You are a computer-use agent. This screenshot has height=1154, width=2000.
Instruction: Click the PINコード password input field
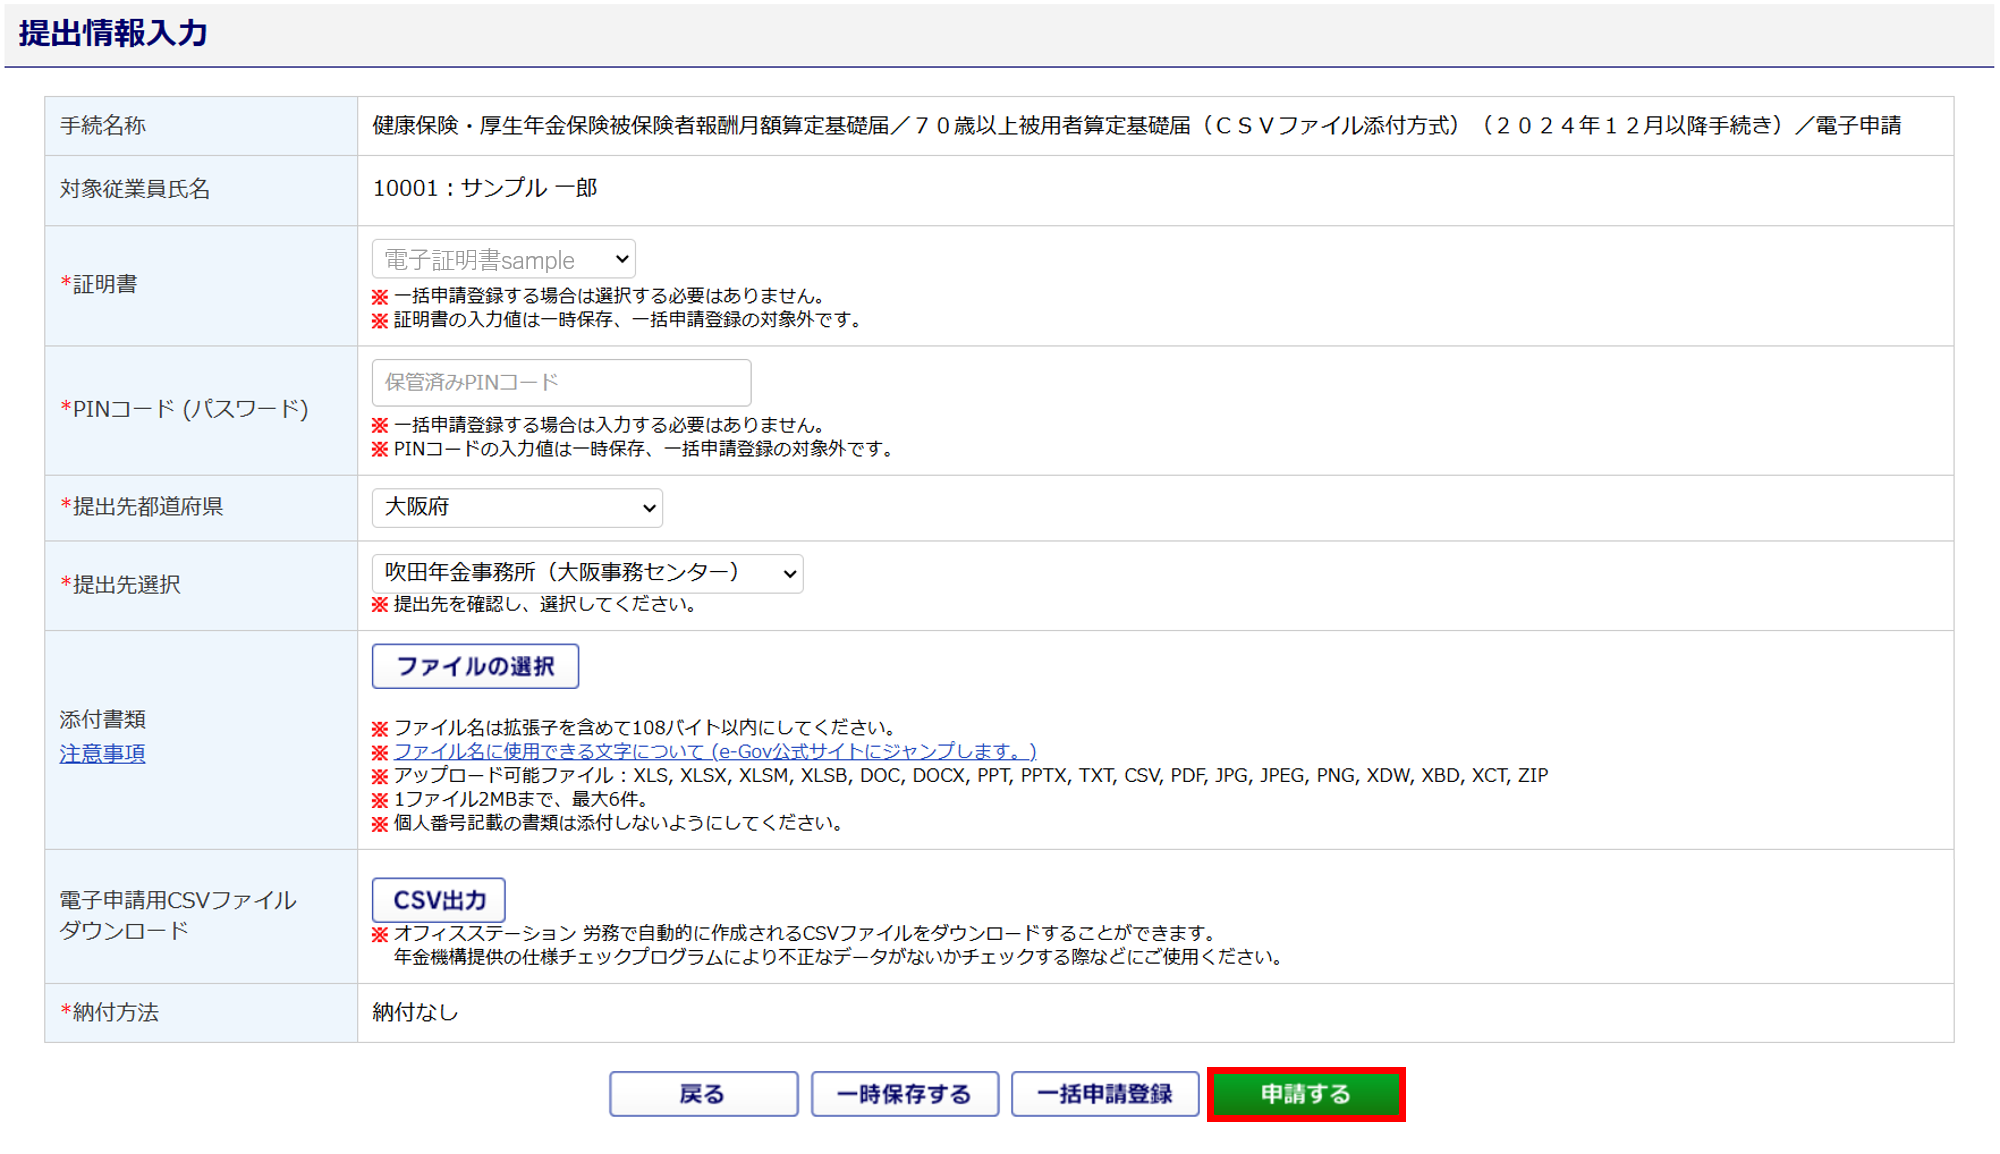[x=561, y=382]
